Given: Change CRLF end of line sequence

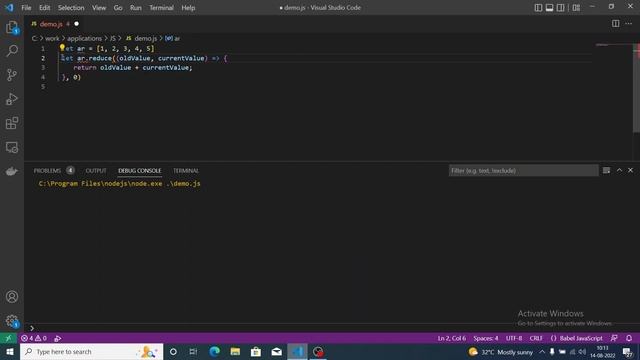Looking at the screenshot, I should [536, 338].
